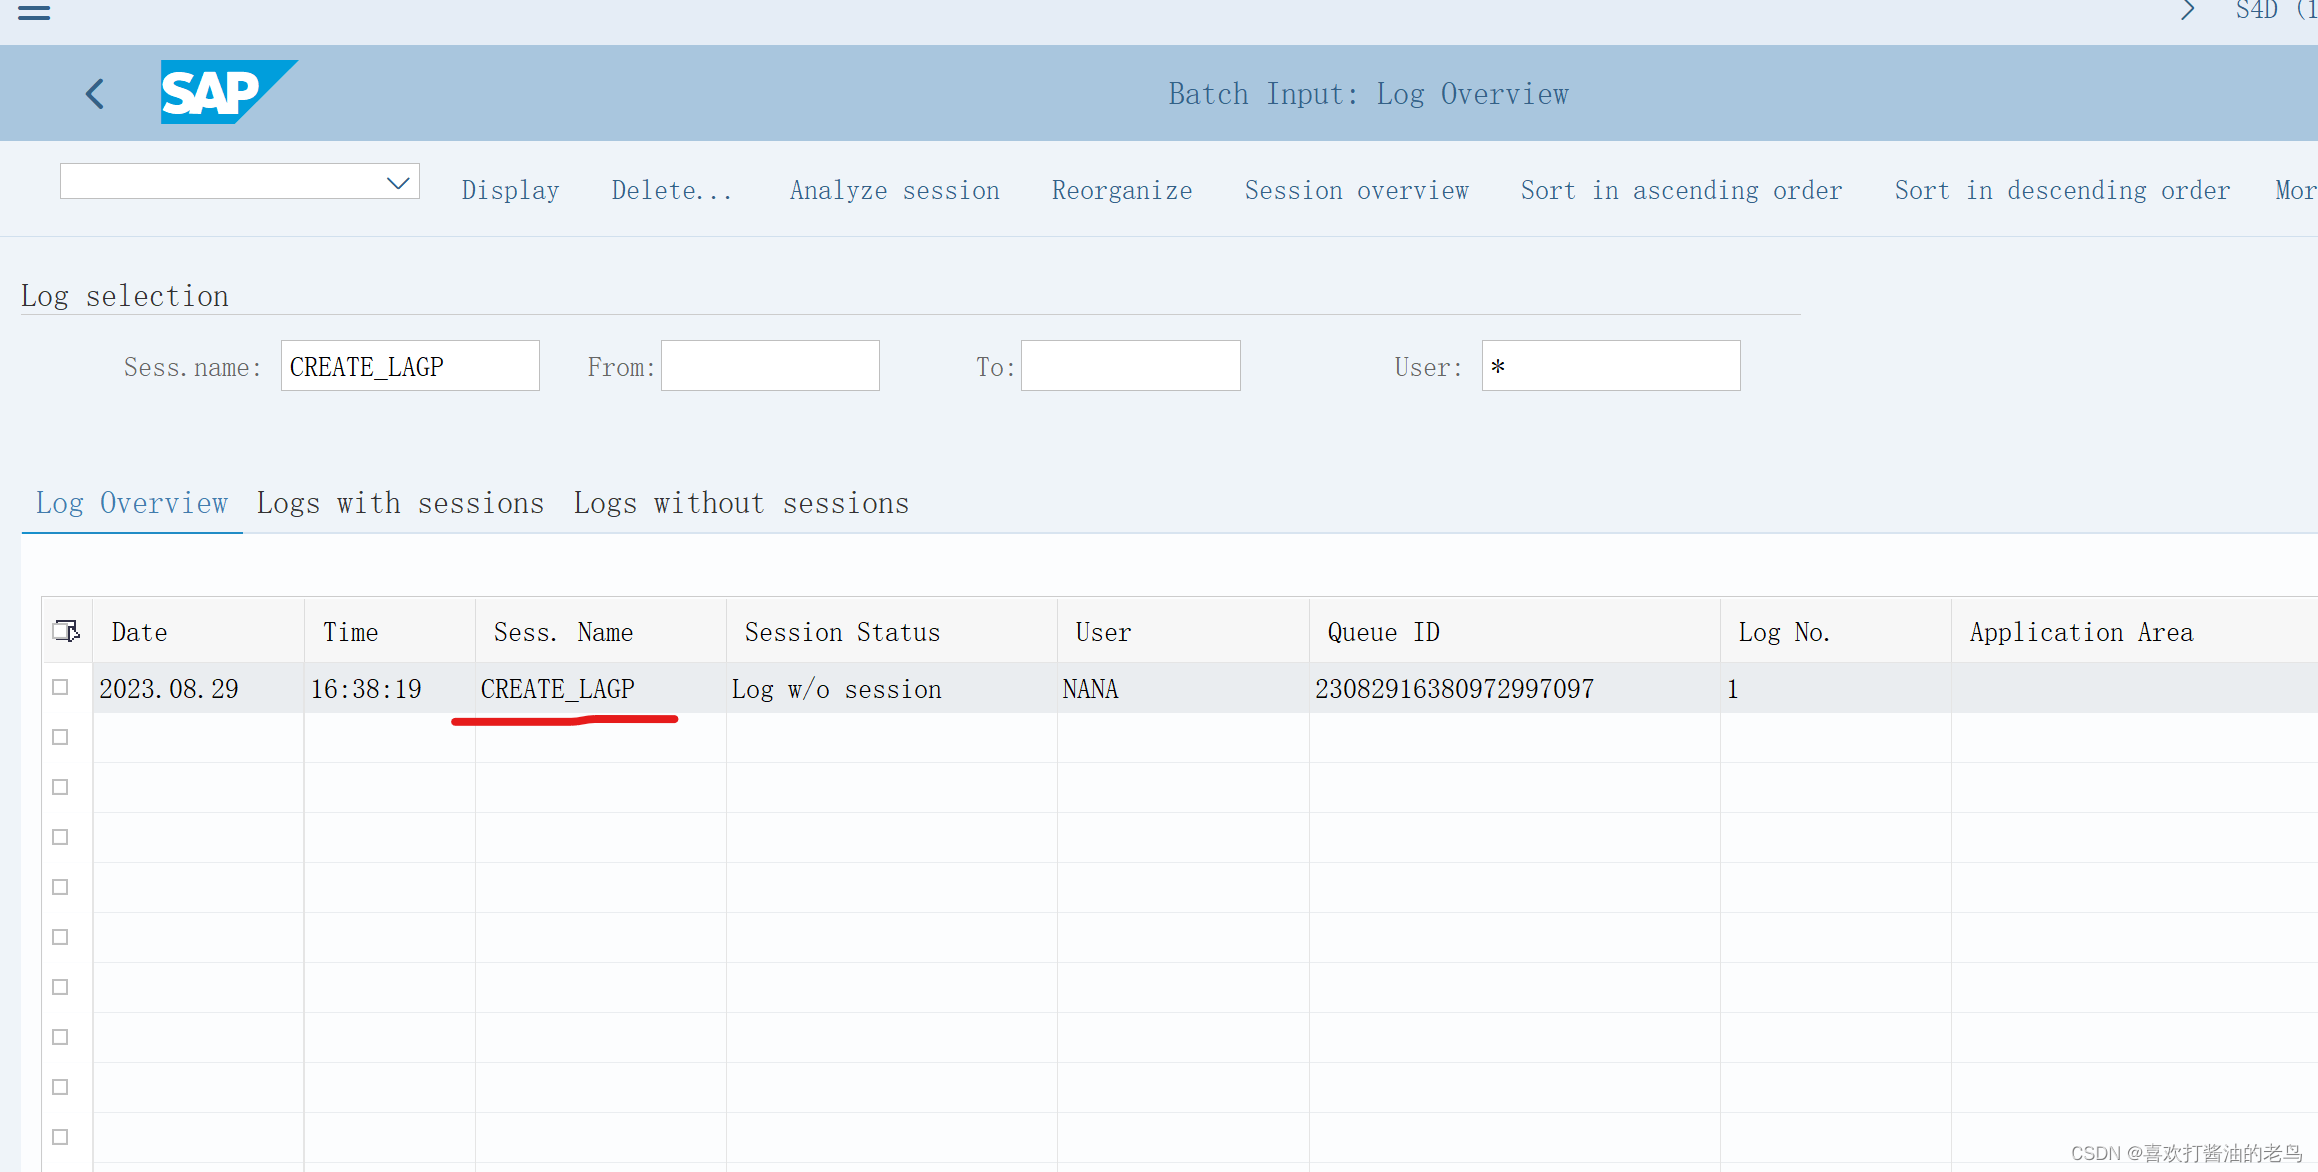Image resolution: width=2318 pixels, height=1172 pixels.
Task: Switch to Logs with sessions tab
Action: (x=400, y=504)
